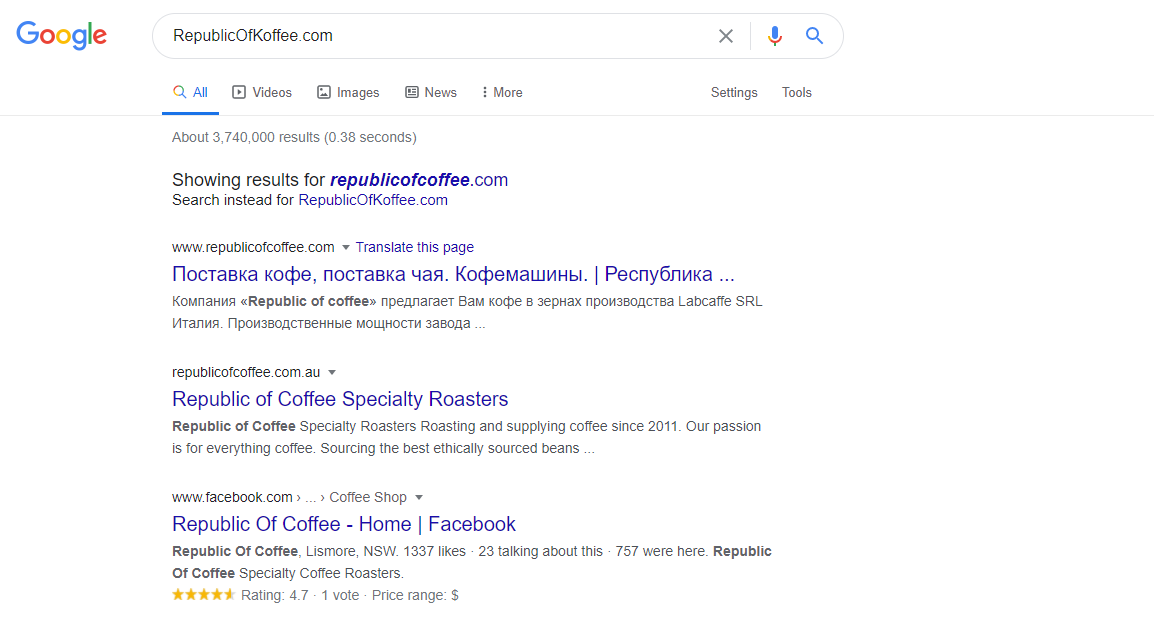1154x623 pixels.
Task: Open the More menu with three dots
Action: click(501, 92)
